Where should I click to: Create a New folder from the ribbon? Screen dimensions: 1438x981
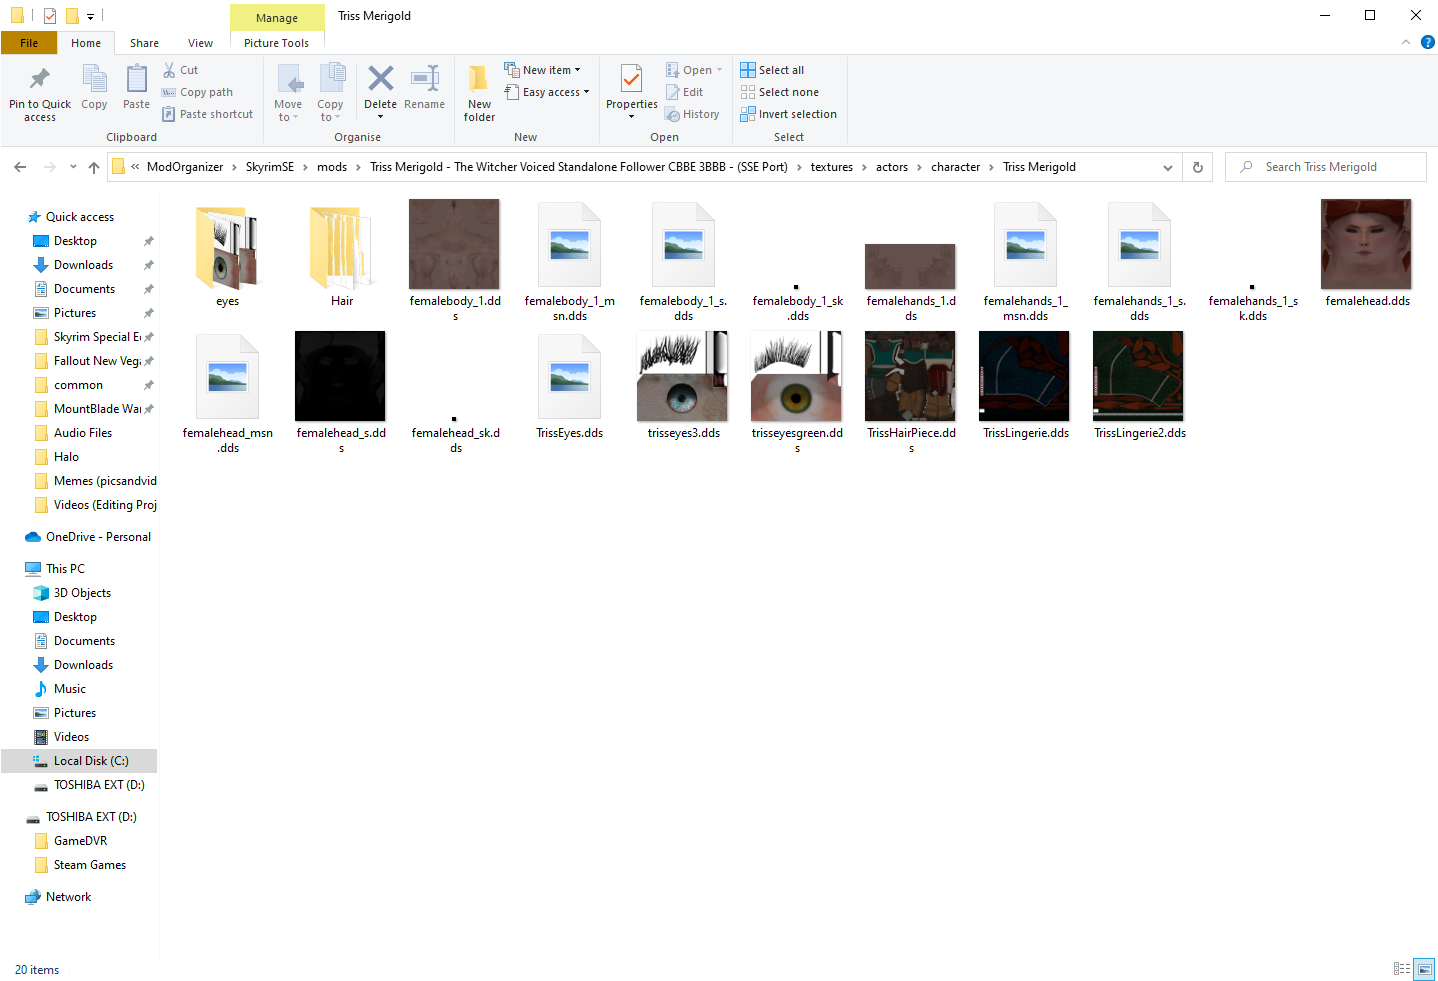point(479,92)
